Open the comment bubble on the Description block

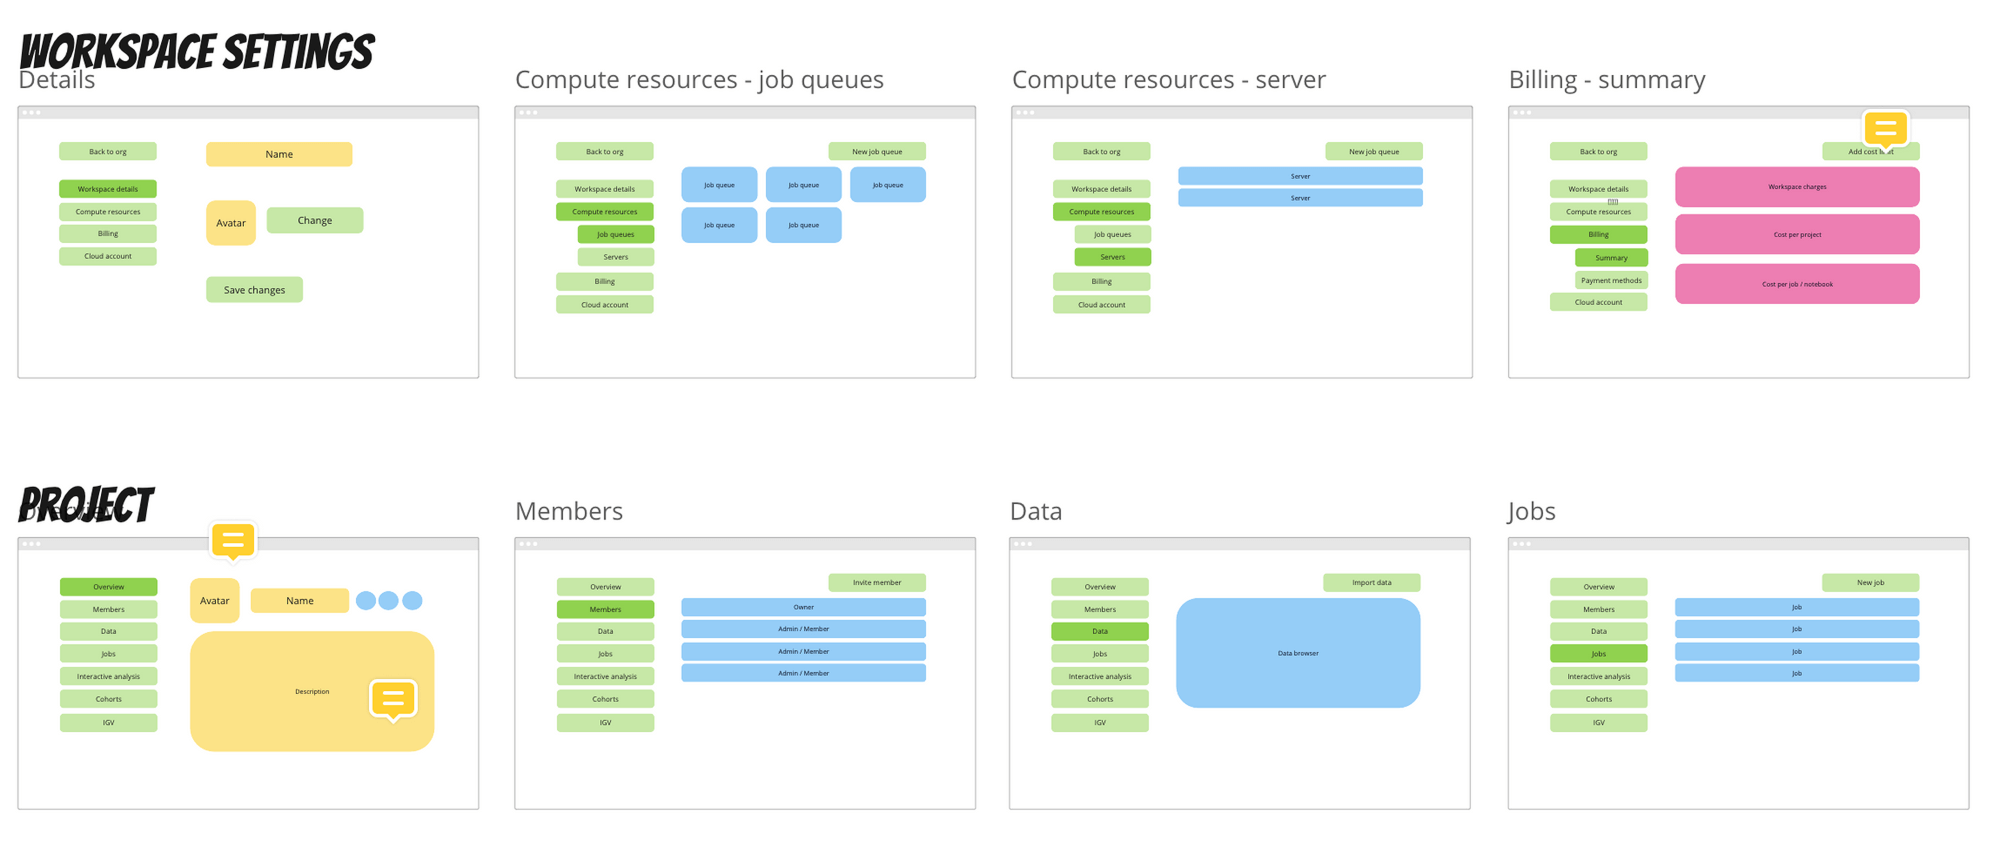click(393, 699)
